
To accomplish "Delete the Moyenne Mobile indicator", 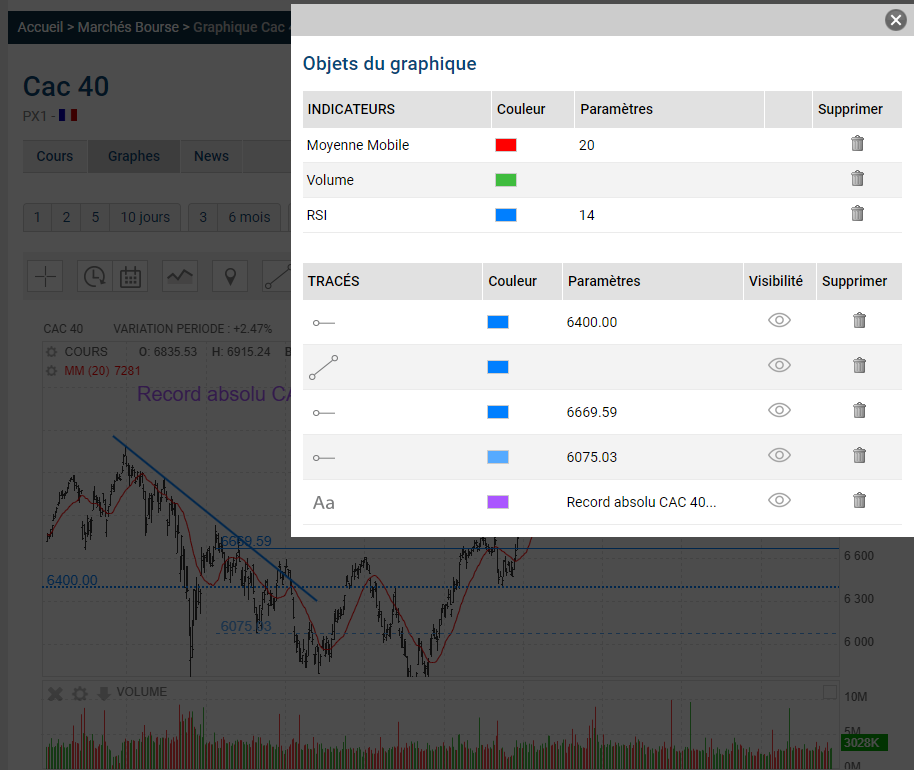I will tap(857, 143).
